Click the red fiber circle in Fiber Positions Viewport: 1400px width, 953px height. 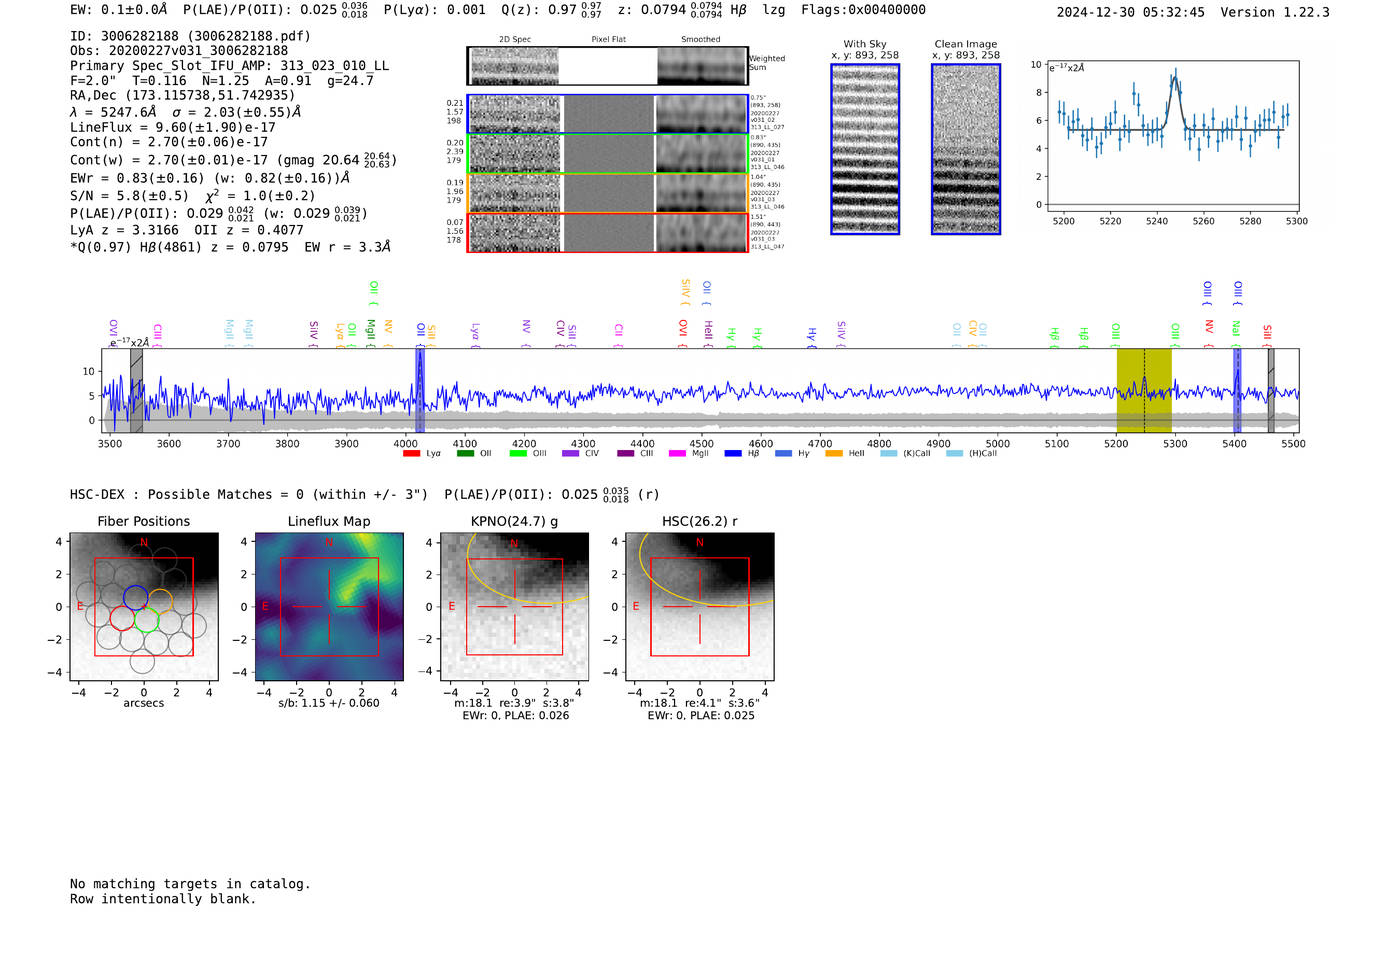(123, 617)
